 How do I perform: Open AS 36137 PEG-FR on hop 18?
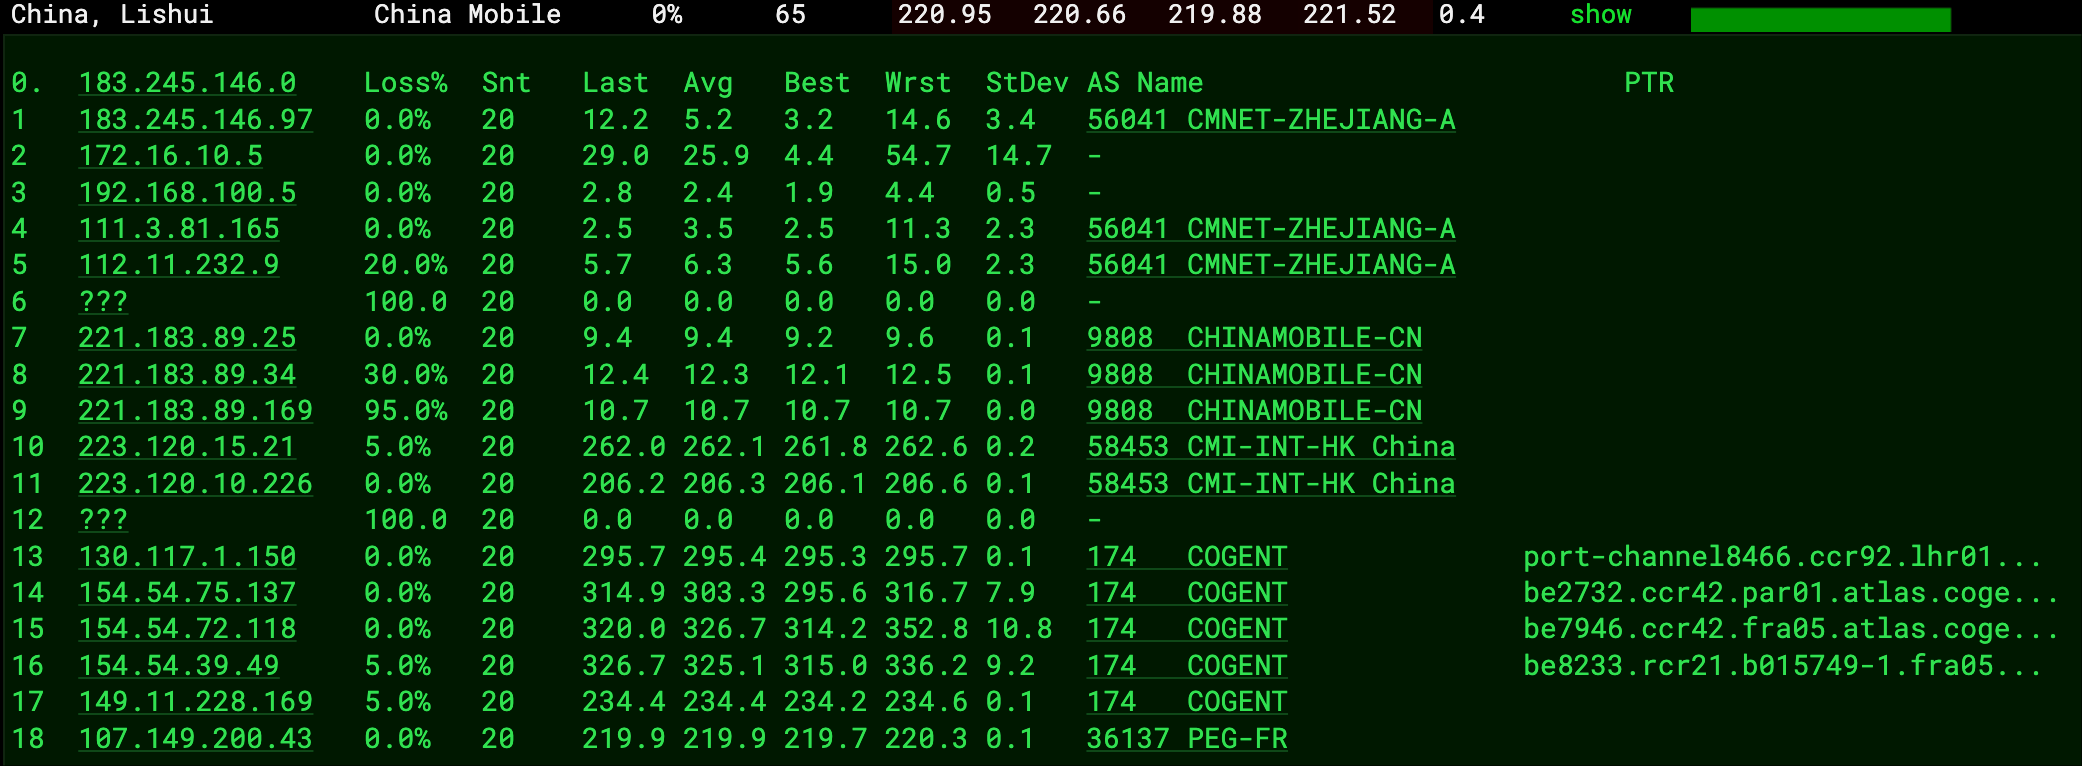(x=1187, y=739)
